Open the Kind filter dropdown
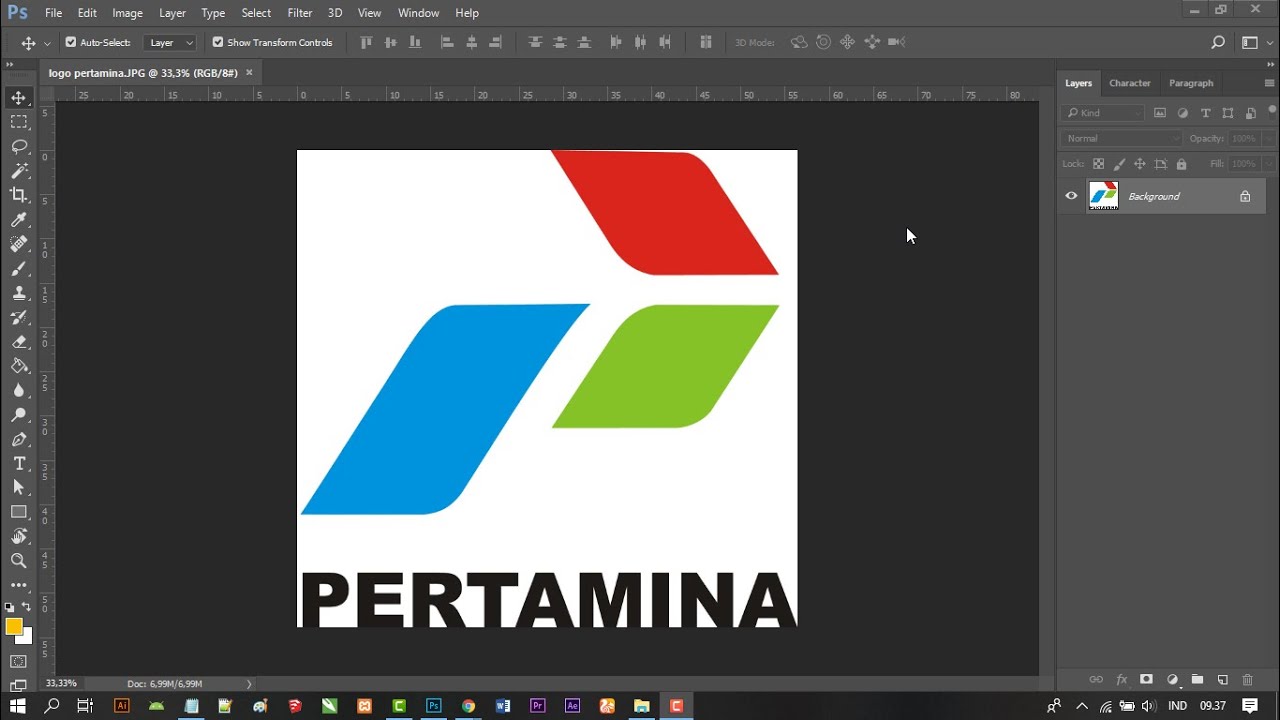Image resolution: width=1280 pixels, height=720 pixels. [x=1104, y=113]
